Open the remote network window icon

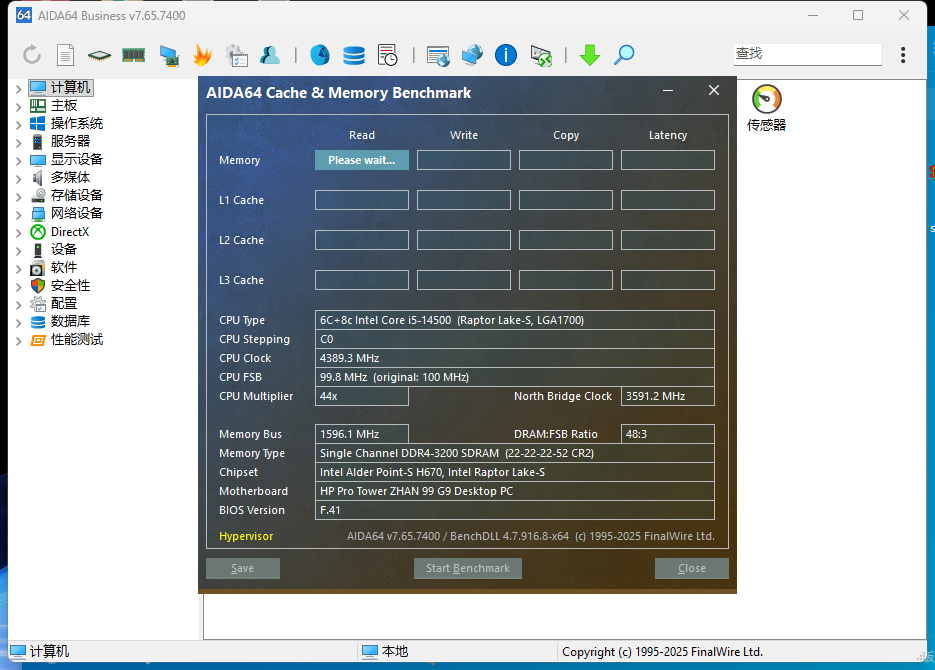point(438,56)
